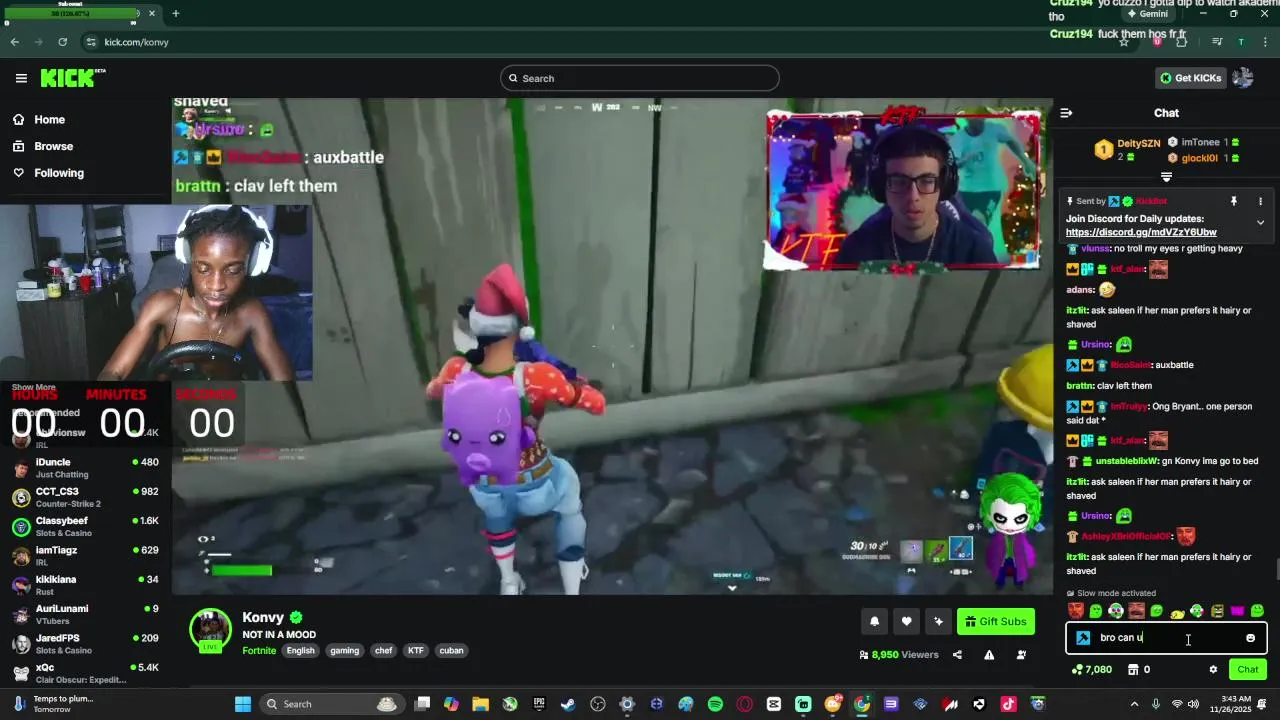Click the channel points icon showing 7,080
Screen dimensions: 1280x720
1091,670
